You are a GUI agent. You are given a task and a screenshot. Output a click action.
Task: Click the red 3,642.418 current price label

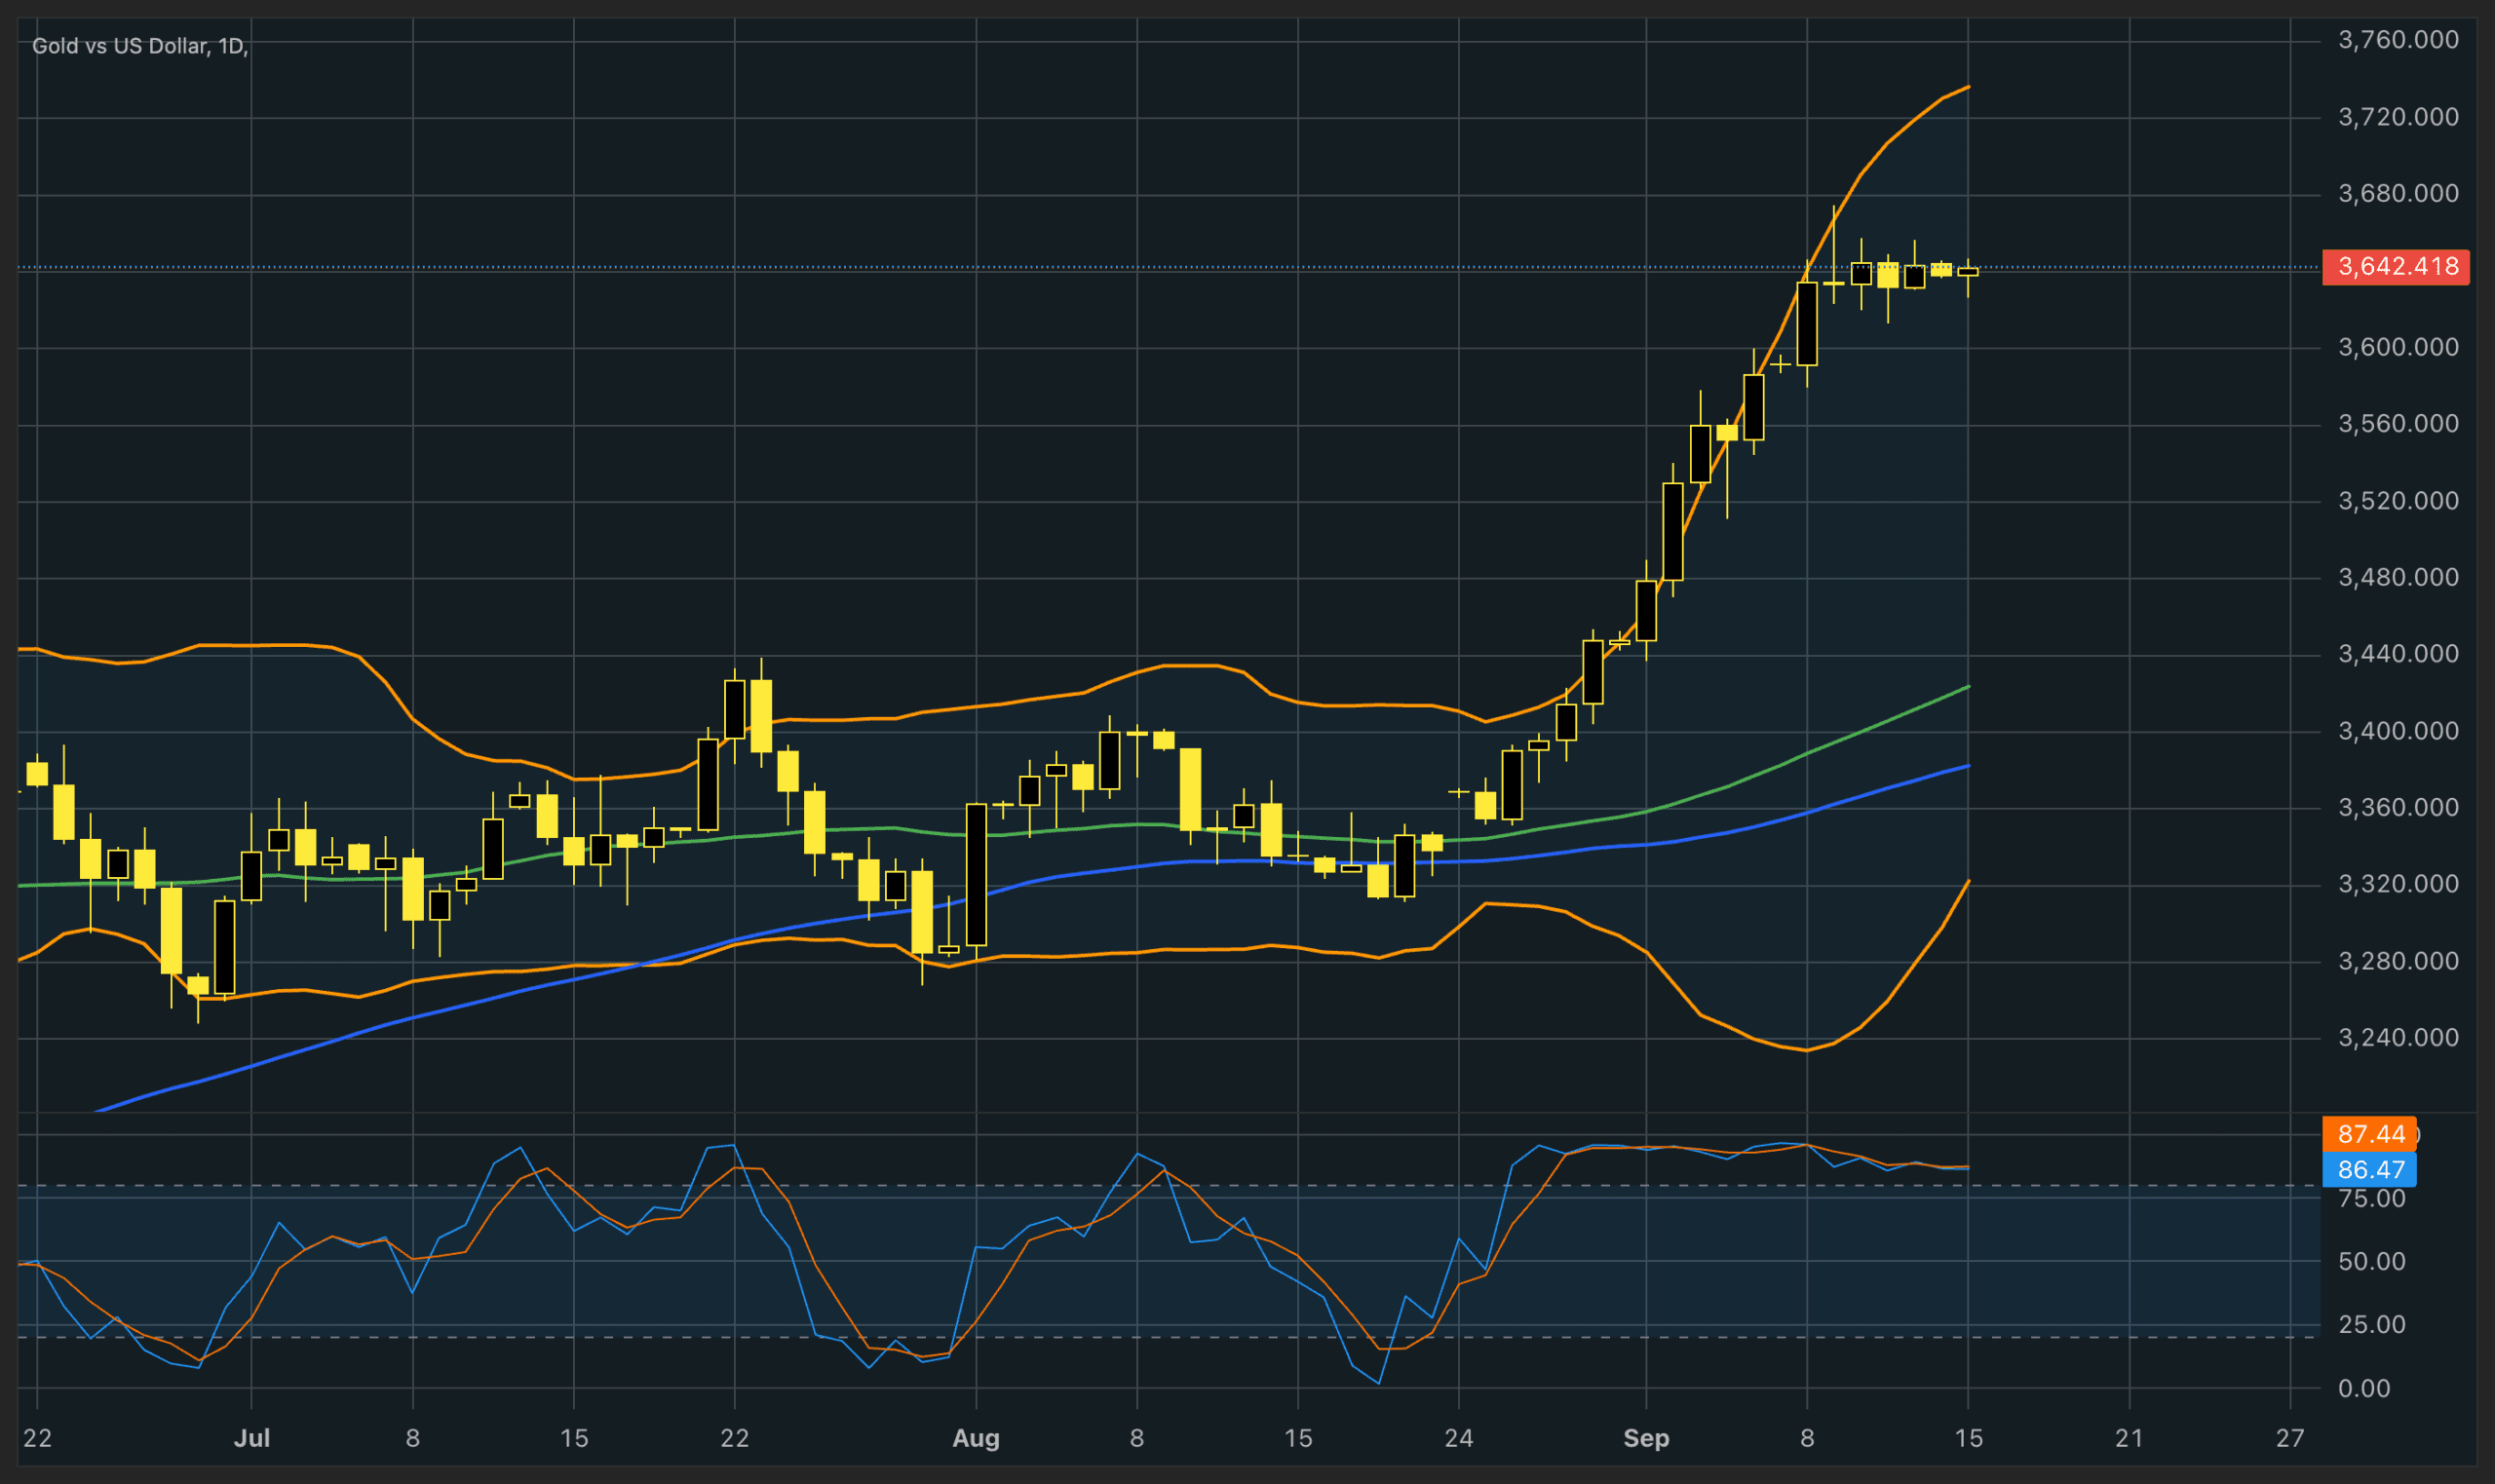point(2394,267)
